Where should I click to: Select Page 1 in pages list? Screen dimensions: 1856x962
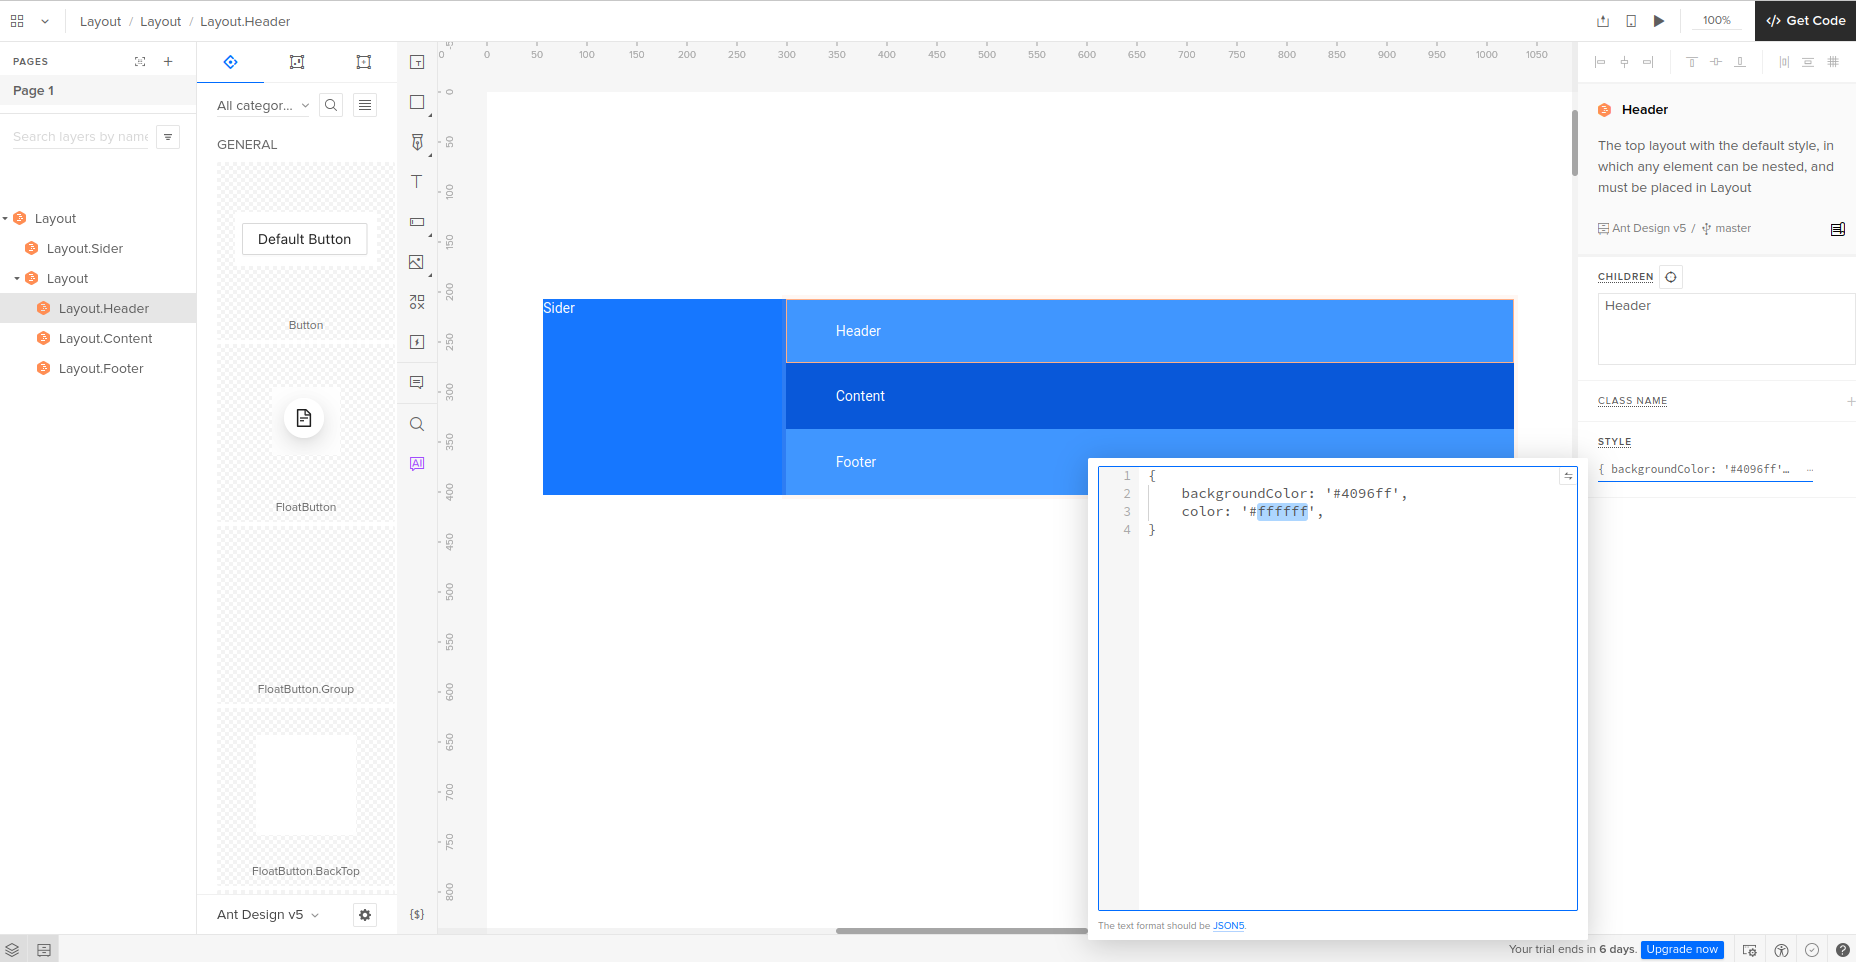pyautogui.click(x=98, y=91)
